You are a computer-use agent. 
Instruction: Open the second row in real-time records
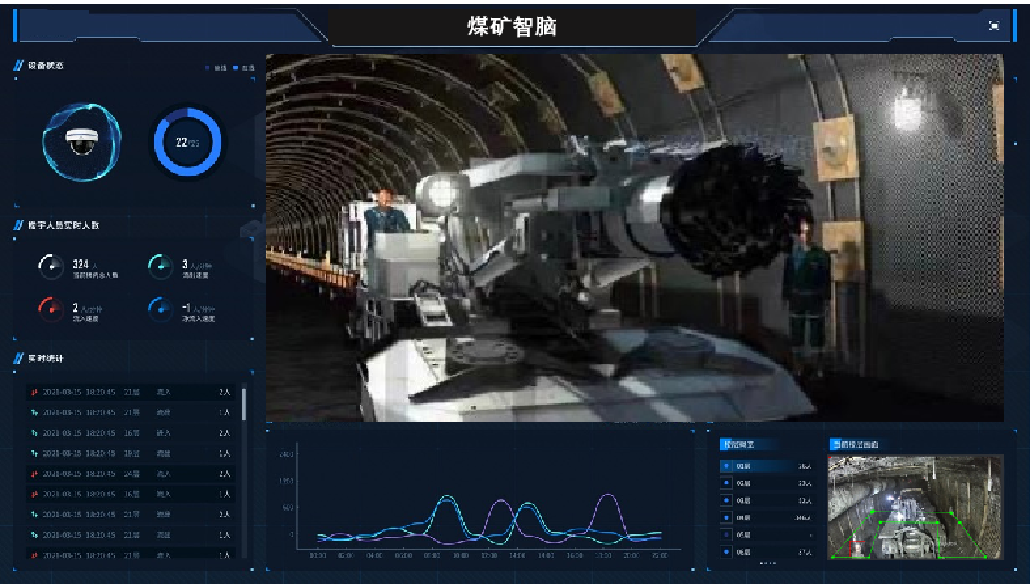[130, 412]
